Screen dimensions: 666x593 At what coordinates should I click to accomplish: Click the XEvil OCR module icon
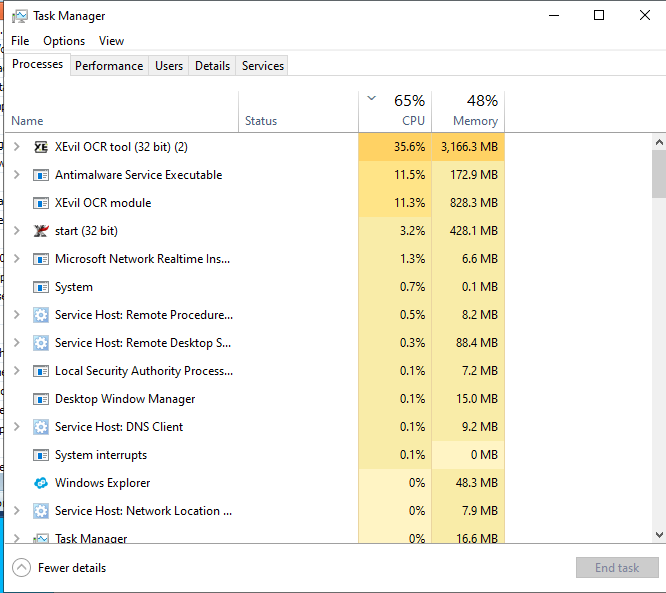pyautogui.click(x=41, y=203)
